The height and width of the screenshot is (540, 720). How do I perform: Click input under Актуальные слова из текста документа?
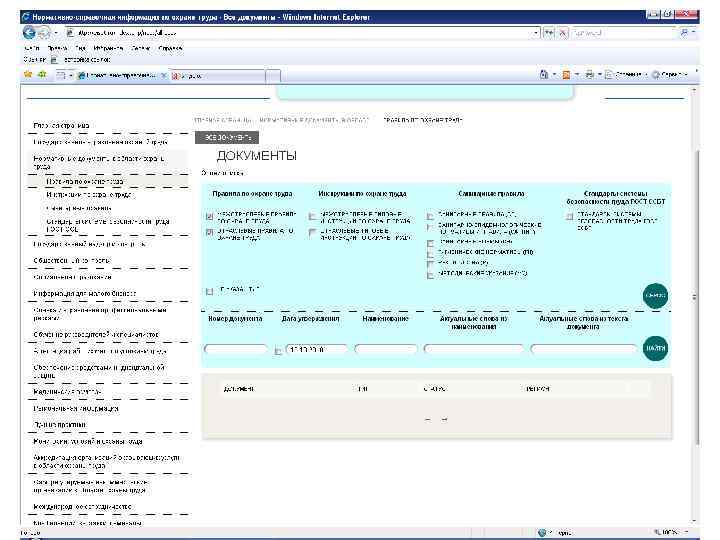click(x=584, y=349)
